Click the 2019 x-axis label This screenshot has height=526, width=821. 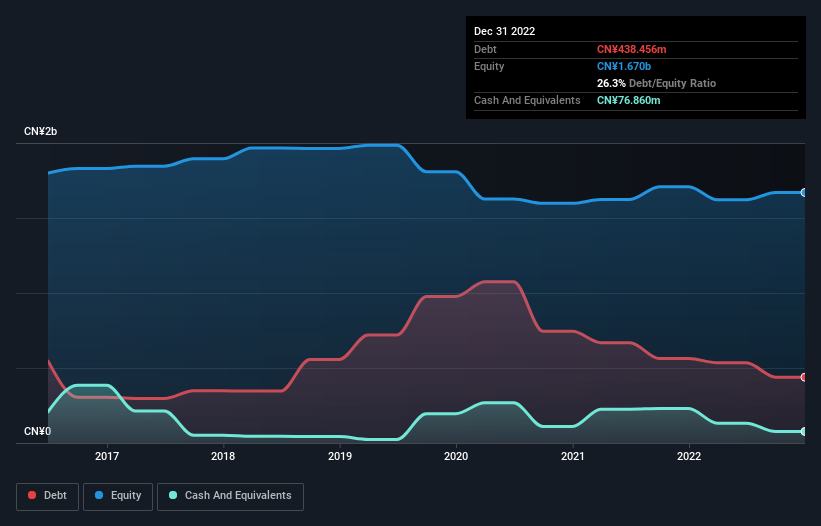tap(340, 456)
